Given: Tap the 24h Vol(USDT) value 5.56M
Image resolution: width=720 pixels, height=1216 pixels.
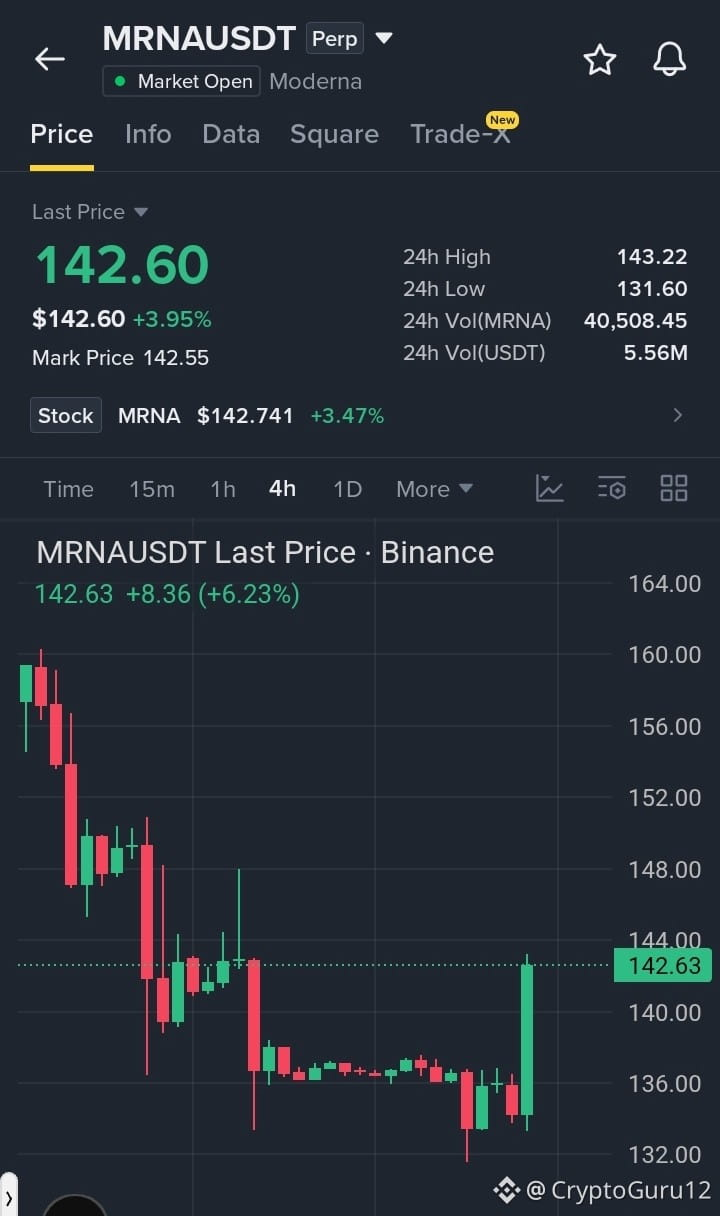Looking at the screenshot, I should tap(655, 353).
